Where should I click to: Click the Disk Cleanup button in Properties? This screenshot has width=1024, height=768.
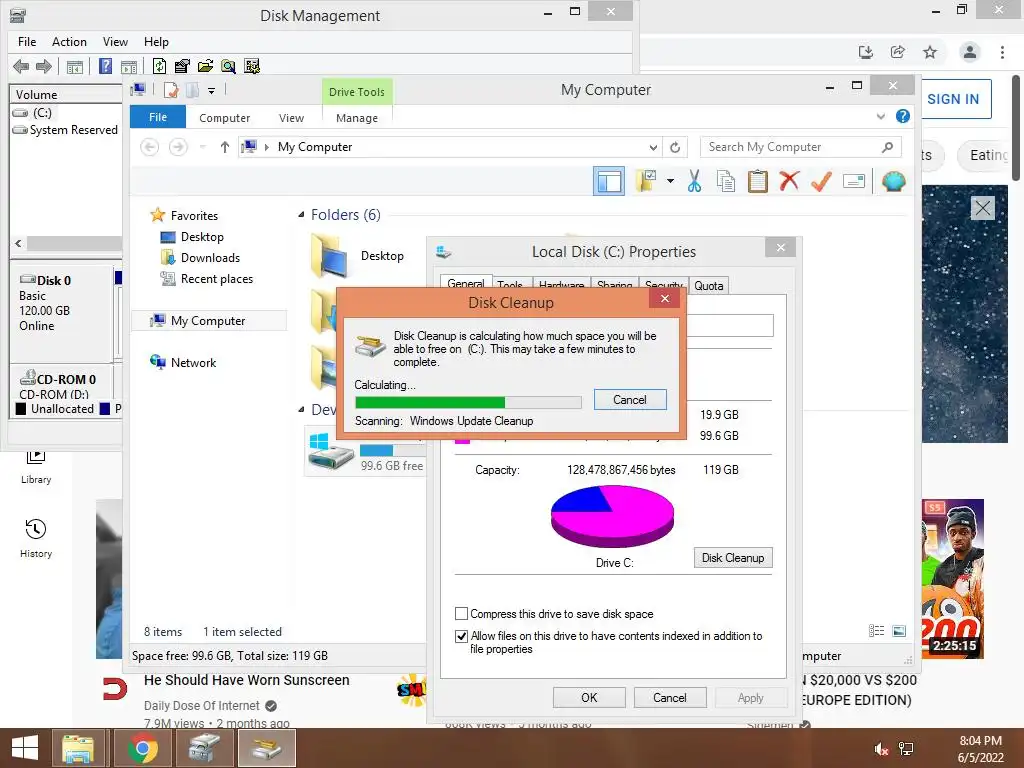[x=733, y=558]
